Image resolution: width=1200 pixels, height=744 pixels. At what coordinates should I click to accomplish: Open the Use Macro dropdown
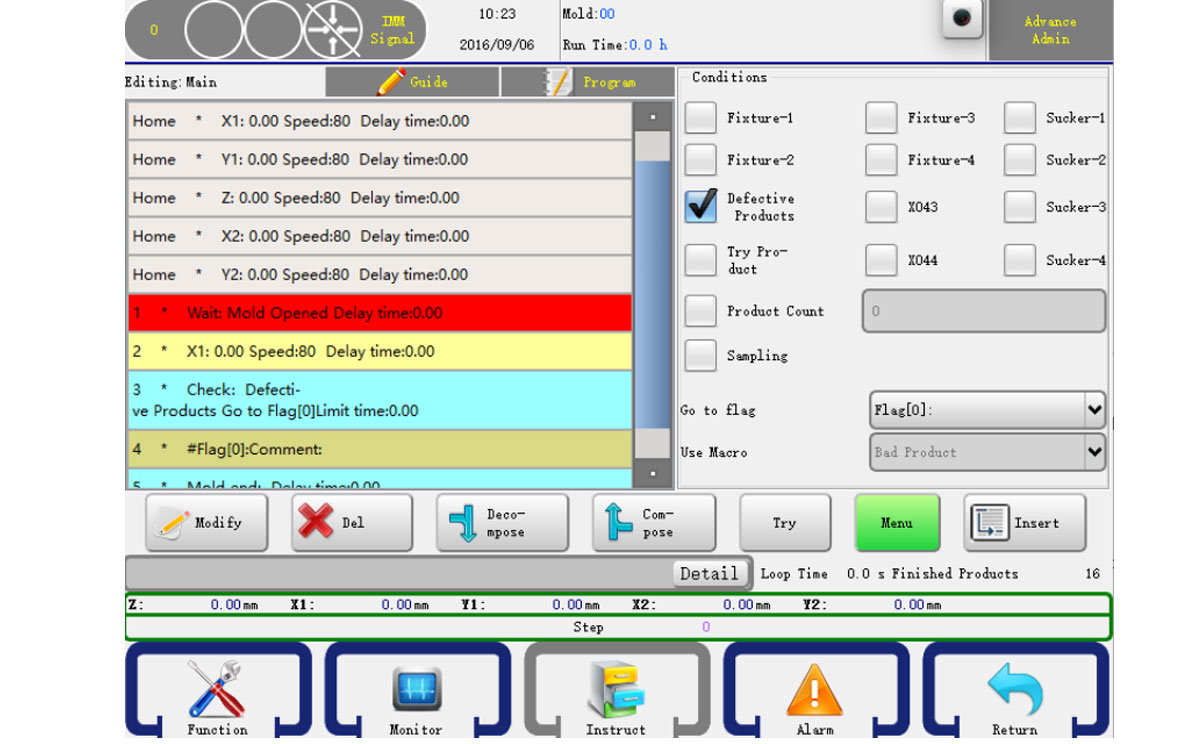(x=1094, y=452)
